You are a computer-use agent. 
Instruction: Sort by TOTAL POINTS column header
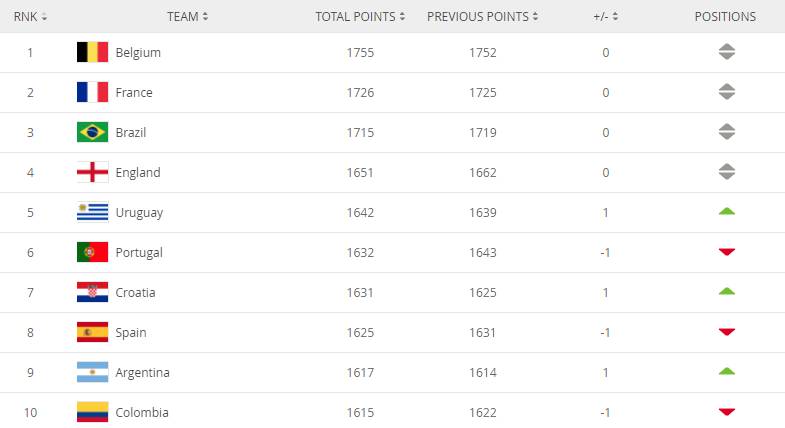click(x=360, y=17)
